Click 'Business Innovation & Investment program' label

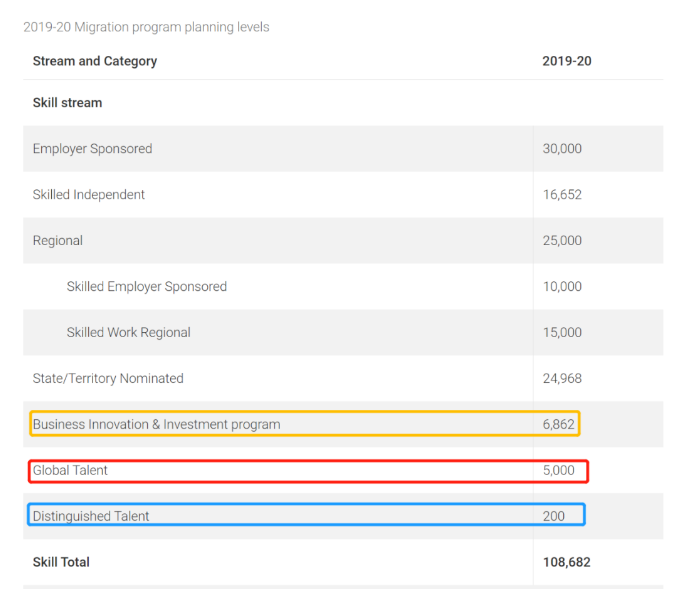[156, 424]
